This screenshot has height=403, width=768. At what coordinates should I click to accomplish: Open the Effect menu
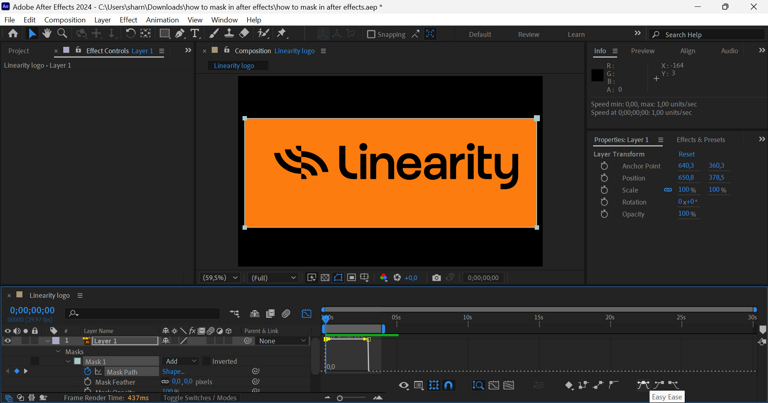(x=128, y=20)
